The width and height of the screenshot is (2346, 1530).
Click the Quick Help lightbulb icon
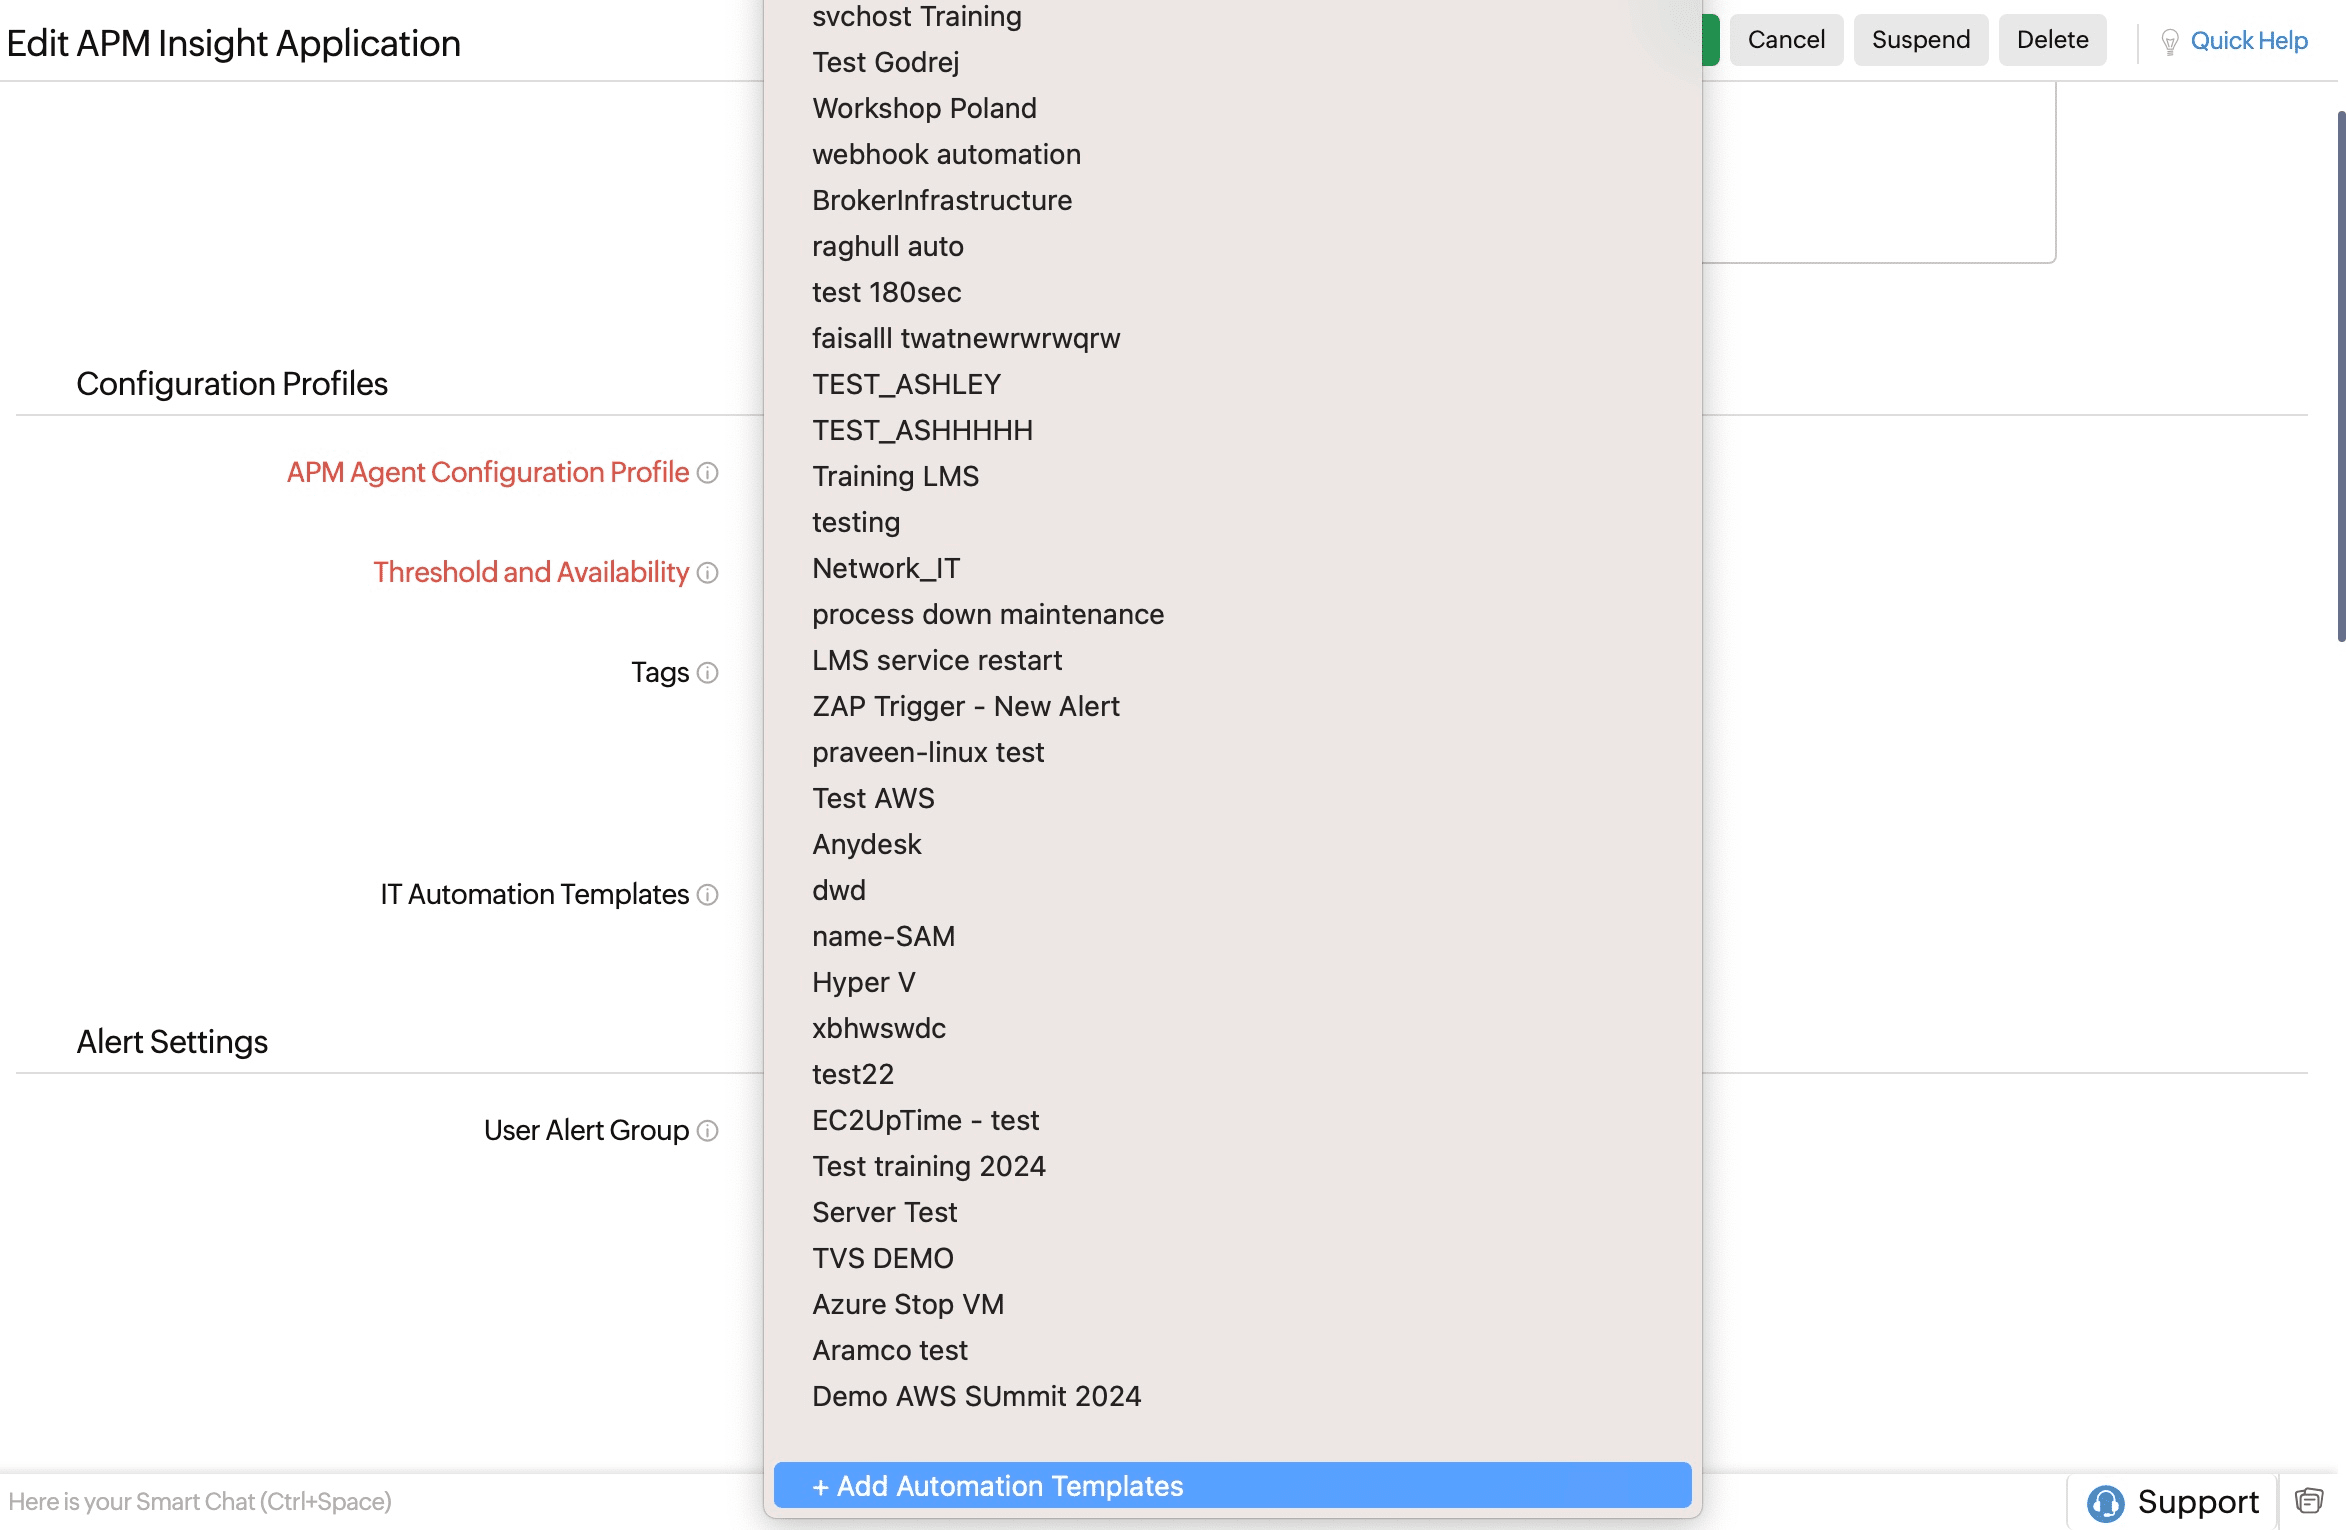[x=2169, y=41]
